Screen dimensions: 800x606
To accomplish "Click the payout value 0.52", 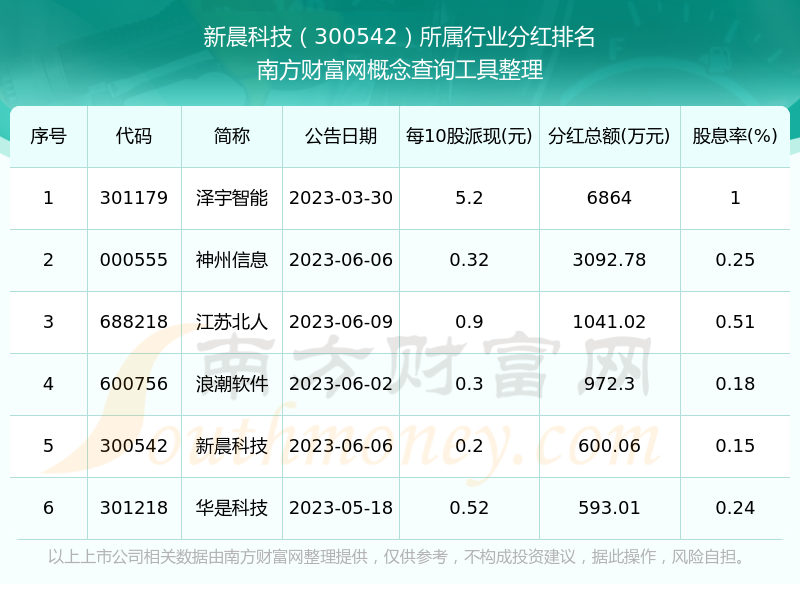I will click(x=469, y=508).
